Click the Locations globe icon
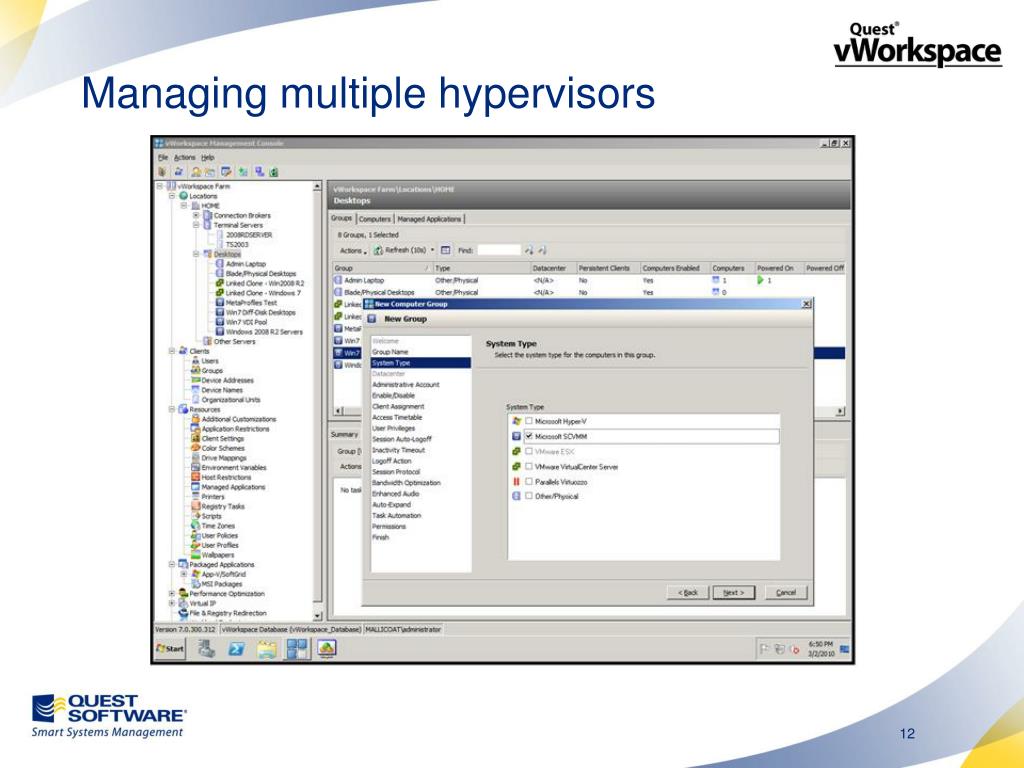This screenshot has height=768, width=1024. 184,196
